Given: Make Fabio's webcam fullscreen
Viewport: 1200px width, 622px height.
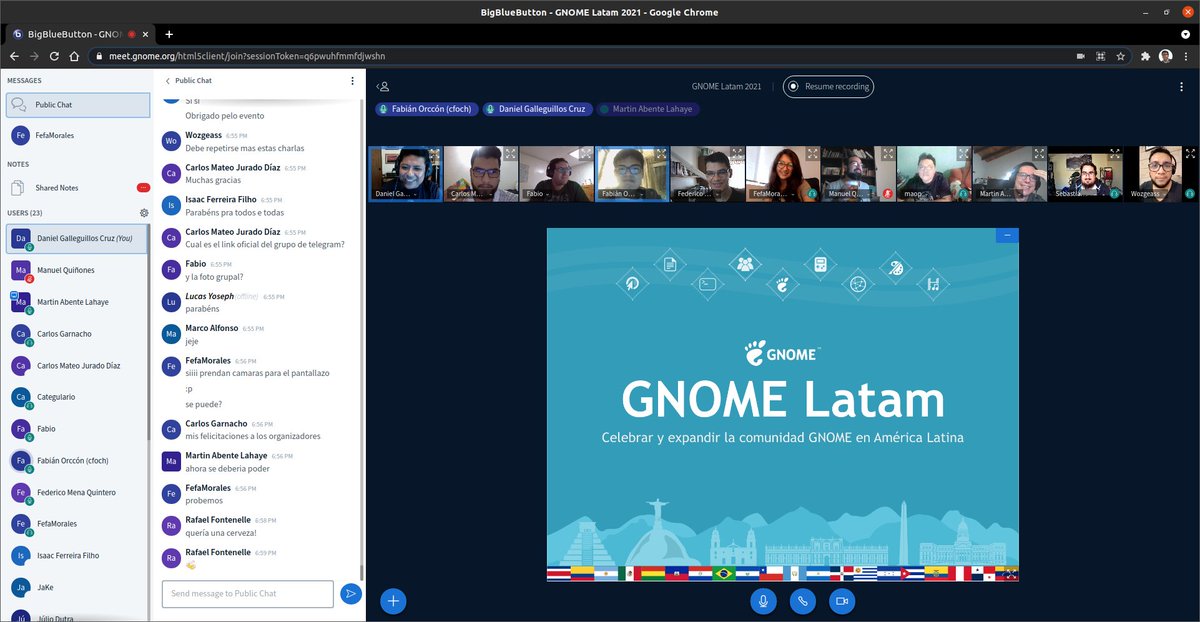Looking at the screenshot, I should click(x=586, y=154).
